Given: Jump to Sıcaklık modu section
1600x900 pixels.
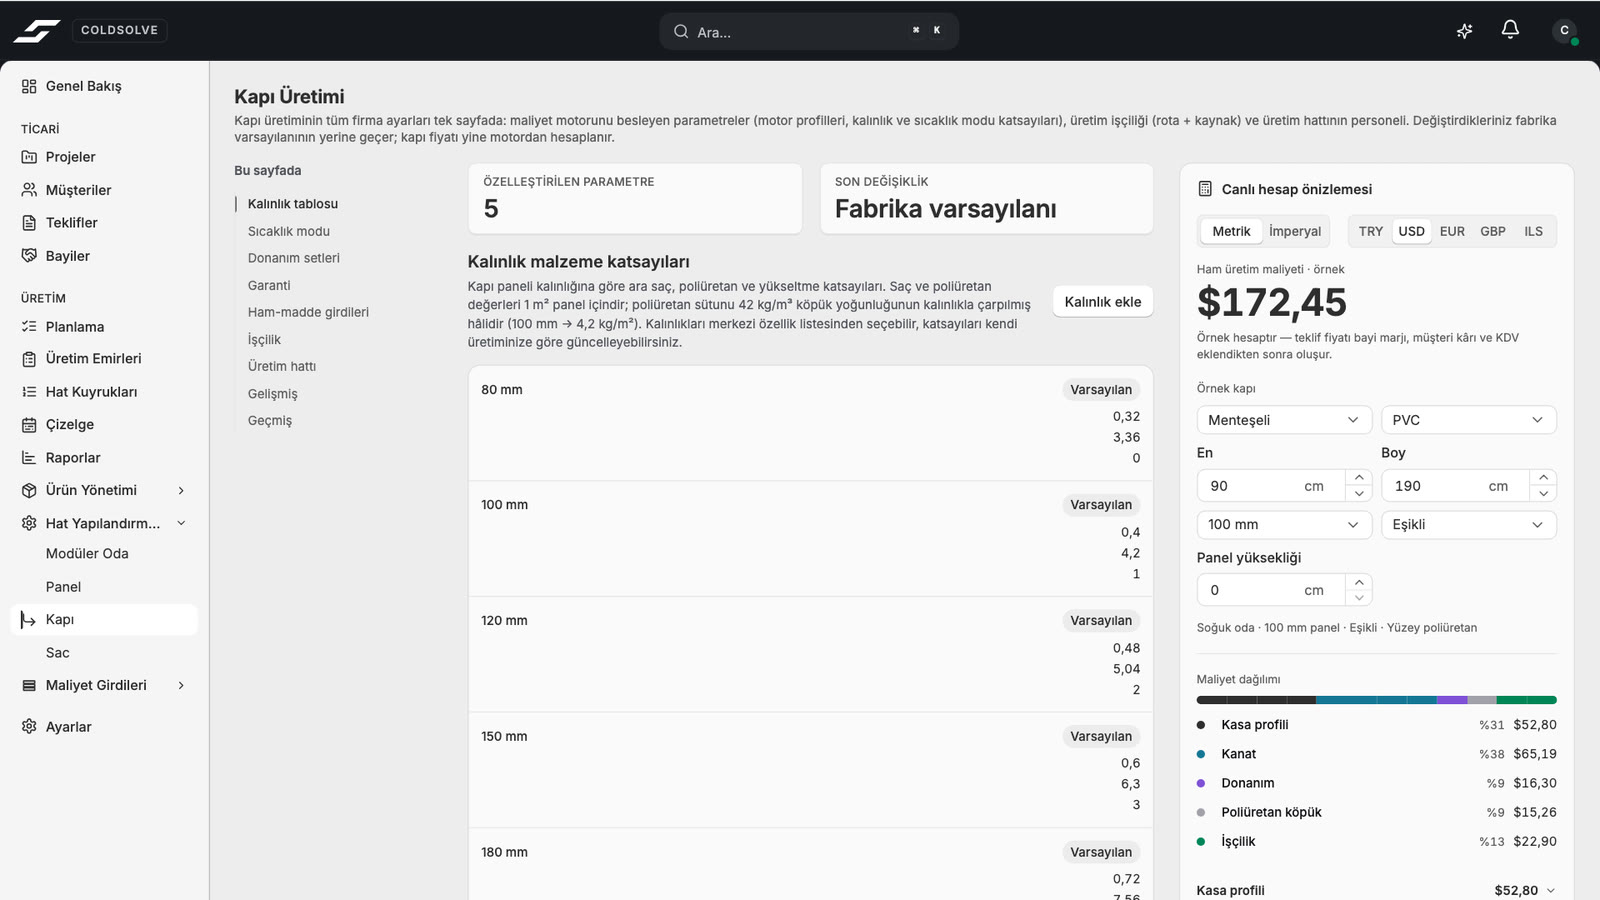Looking at the screenshot, I should tap(289, 231).
